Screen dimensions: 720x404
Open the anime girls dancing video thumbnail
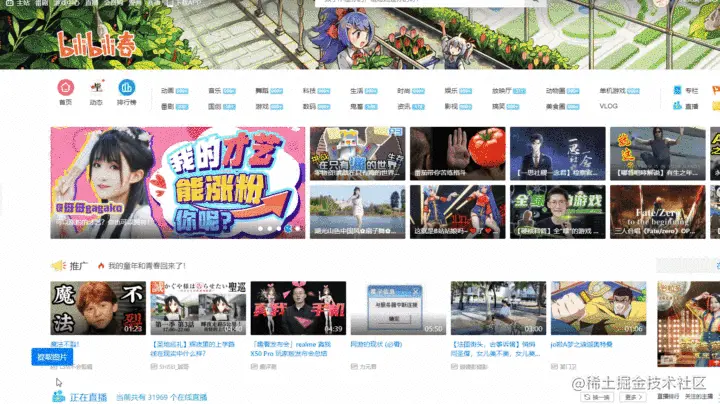[x=457, y=212]
